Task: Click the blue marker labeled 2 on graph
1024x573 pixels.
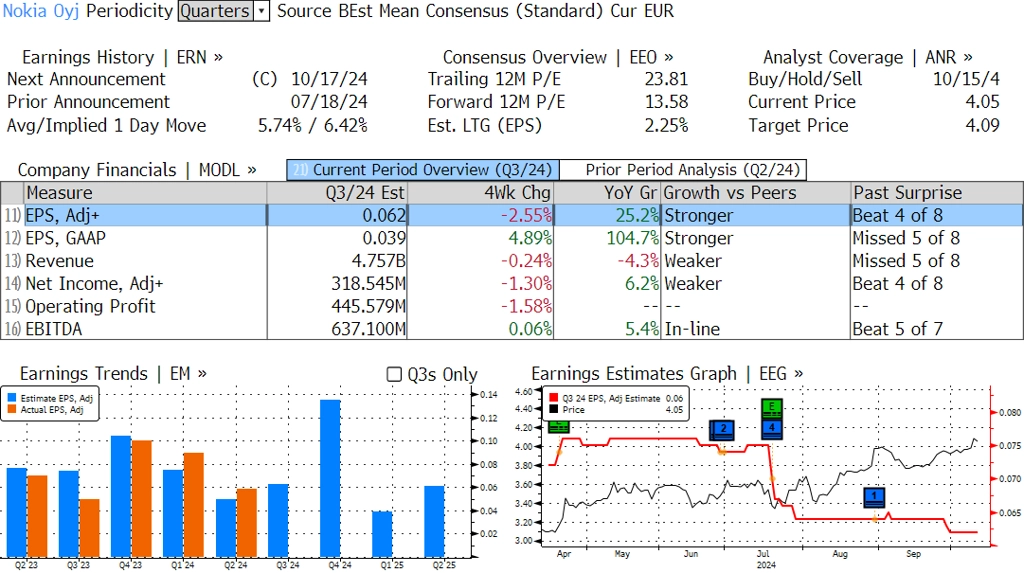Action: tap(722, 429)
